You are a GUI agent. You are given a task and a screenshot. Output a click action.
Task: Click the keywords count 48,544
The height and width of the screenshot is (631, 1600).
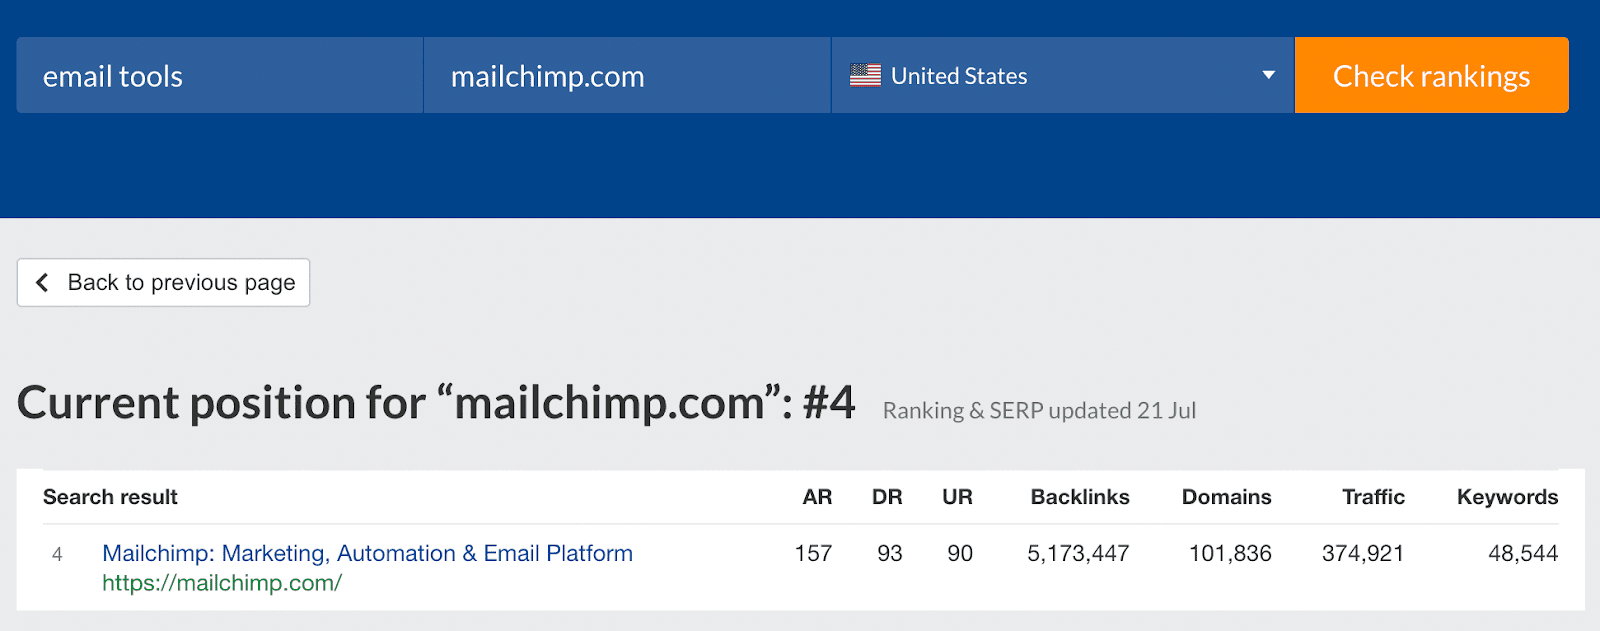[x=1523, y=553]
